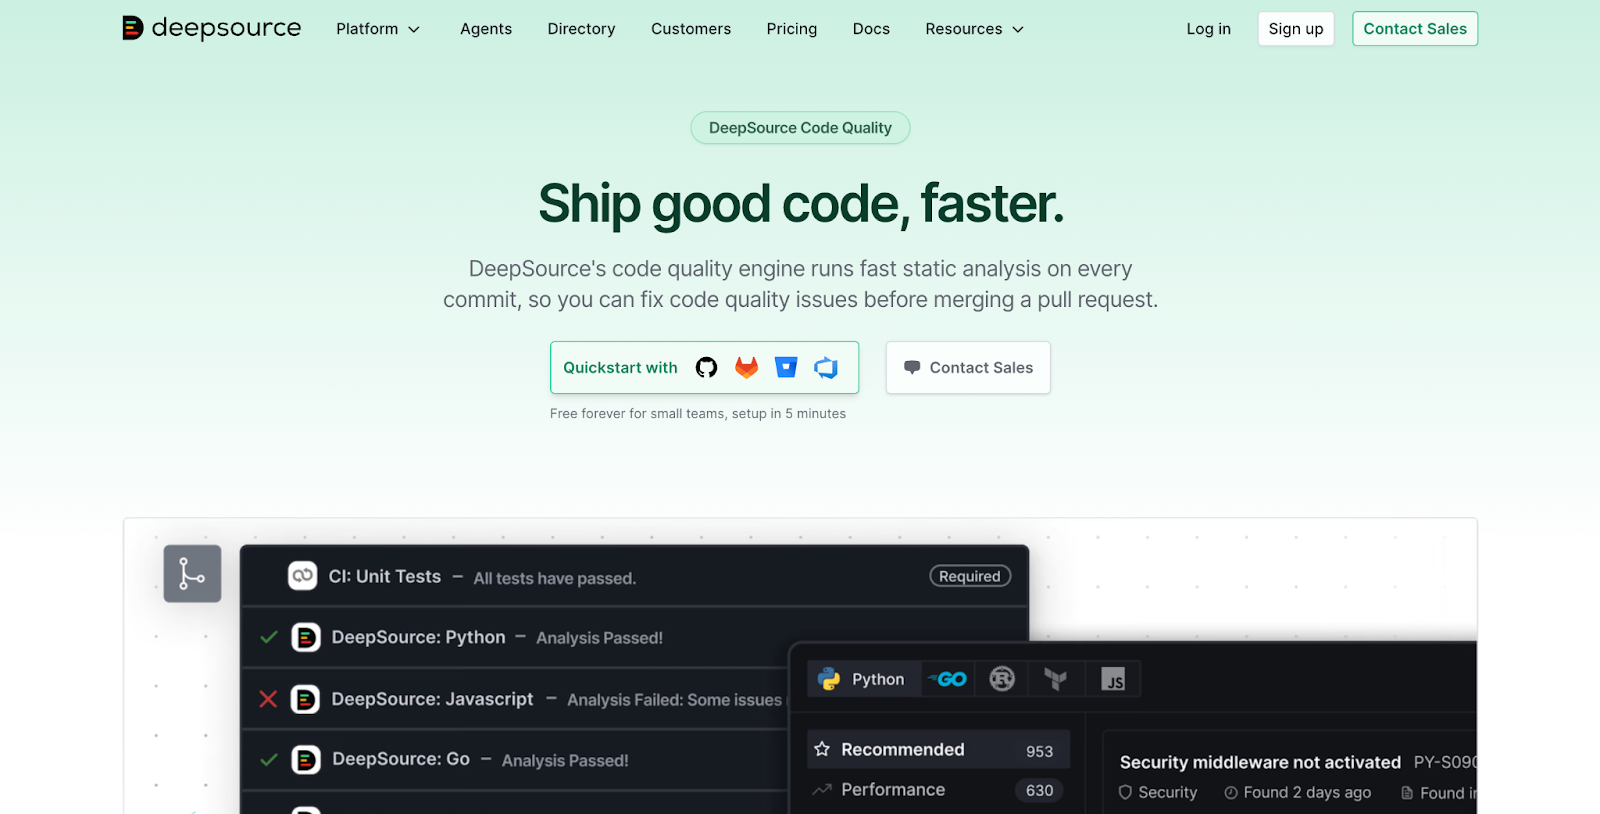The height and width of the screenshot is (814, 1600).
Task: Click the clock icon by Found 2 days ago
Action: (1231, 793)
